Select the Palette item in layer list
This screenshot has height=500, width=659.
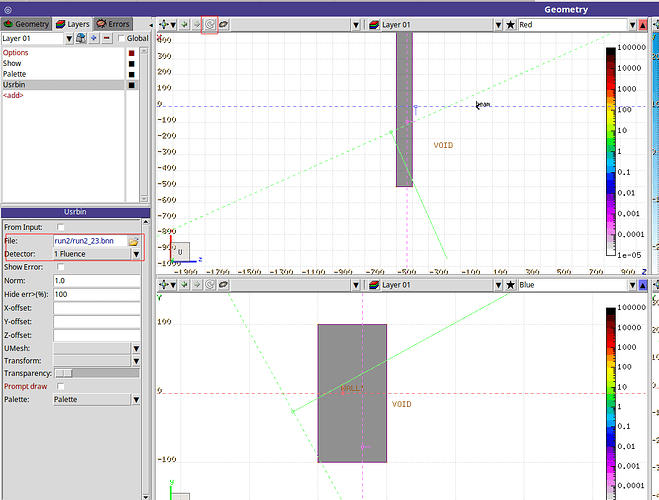point(14,74)
